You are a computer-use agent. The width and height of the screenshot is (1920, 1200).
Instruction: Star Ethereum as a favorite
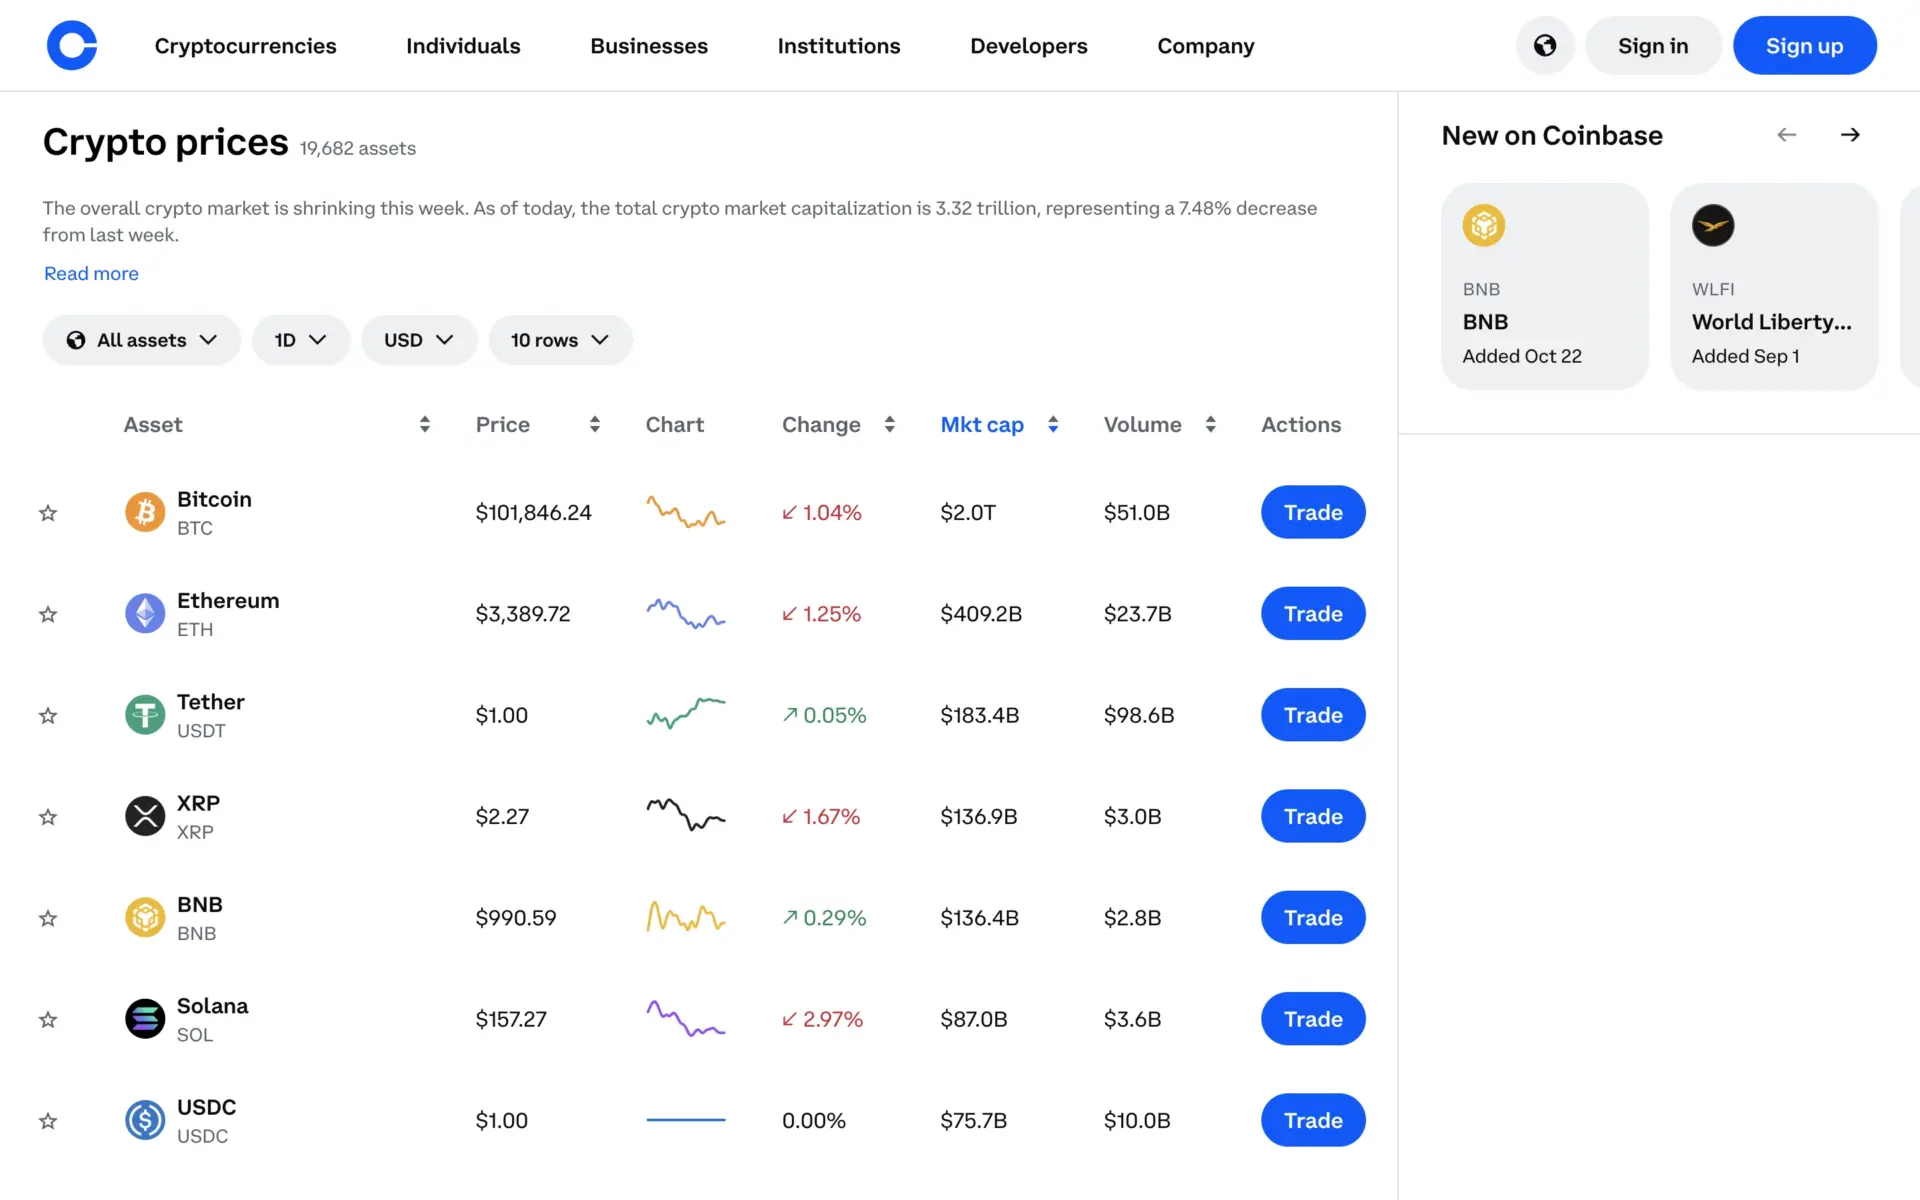point(47,614)
